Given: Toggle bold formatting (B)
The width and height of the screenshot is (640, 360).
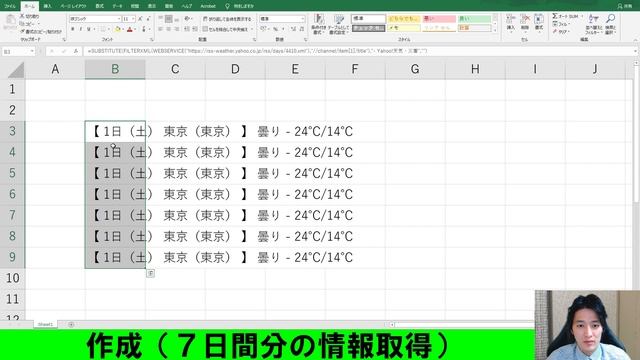Looking at the screenshot, I should click(73, 29).
